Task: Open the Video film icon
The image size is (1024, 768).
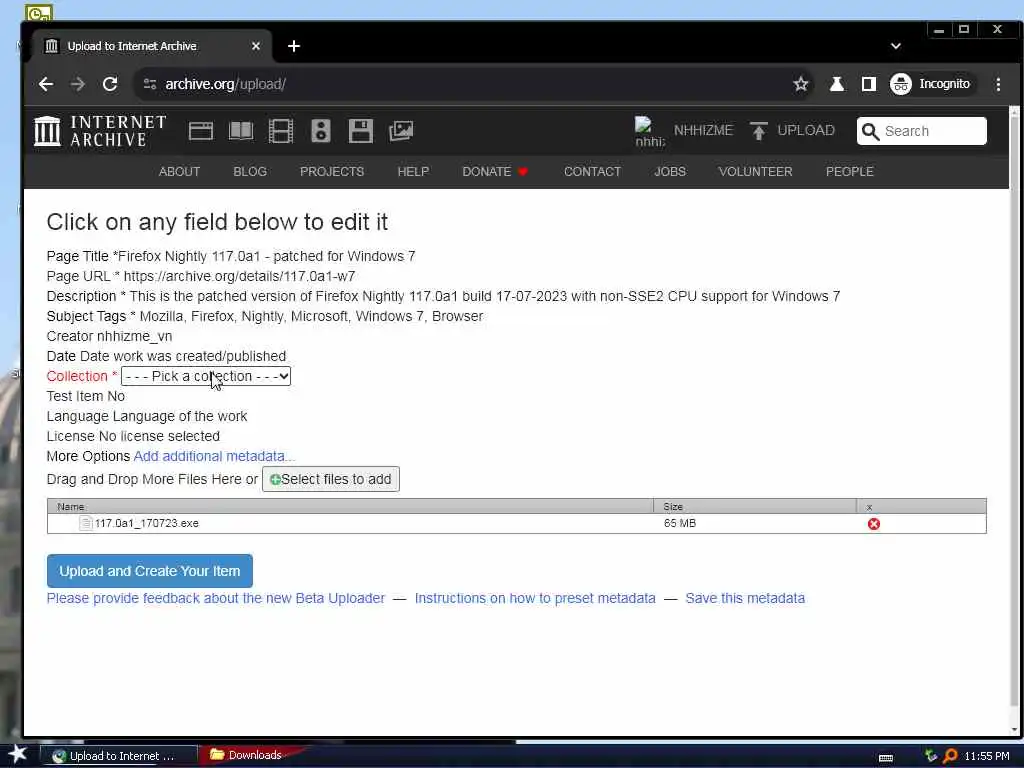Action: coord(281,131)
